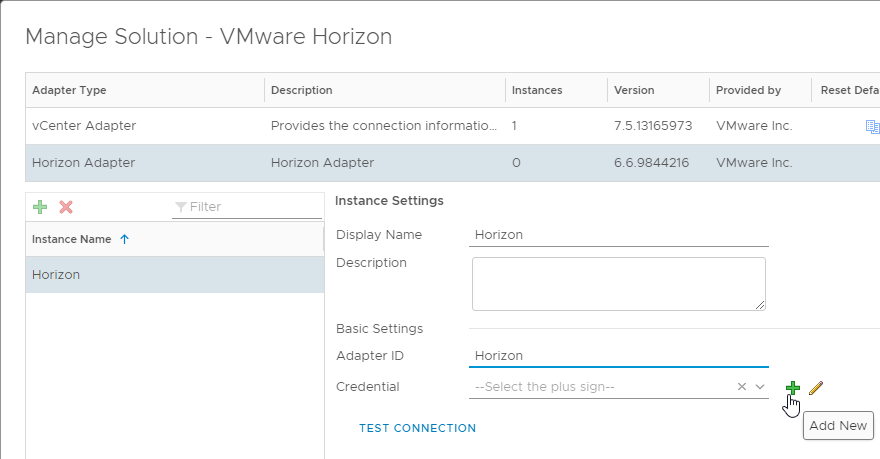Click version 7.5.13165973 cell
Screen dimensions: 880x459
point(653,126)
